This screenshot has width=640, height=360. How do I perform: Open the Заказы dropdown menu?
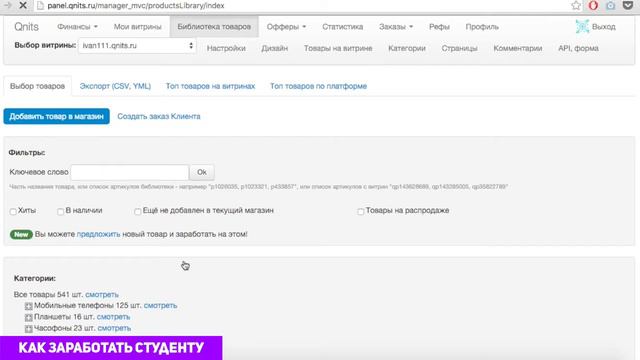(396, 27)
